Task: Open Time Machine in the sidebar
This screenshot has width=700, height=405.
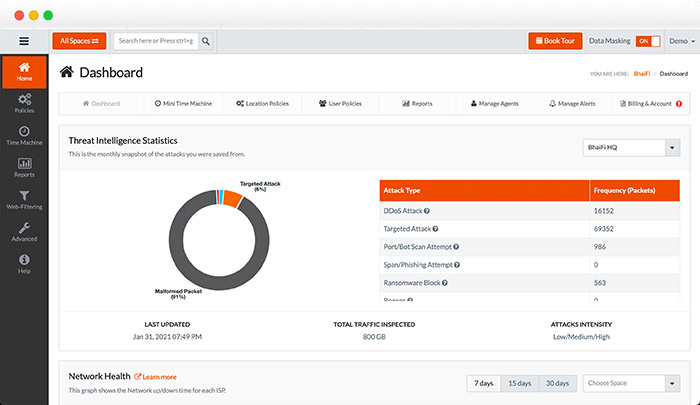Action: coord(24,135)
